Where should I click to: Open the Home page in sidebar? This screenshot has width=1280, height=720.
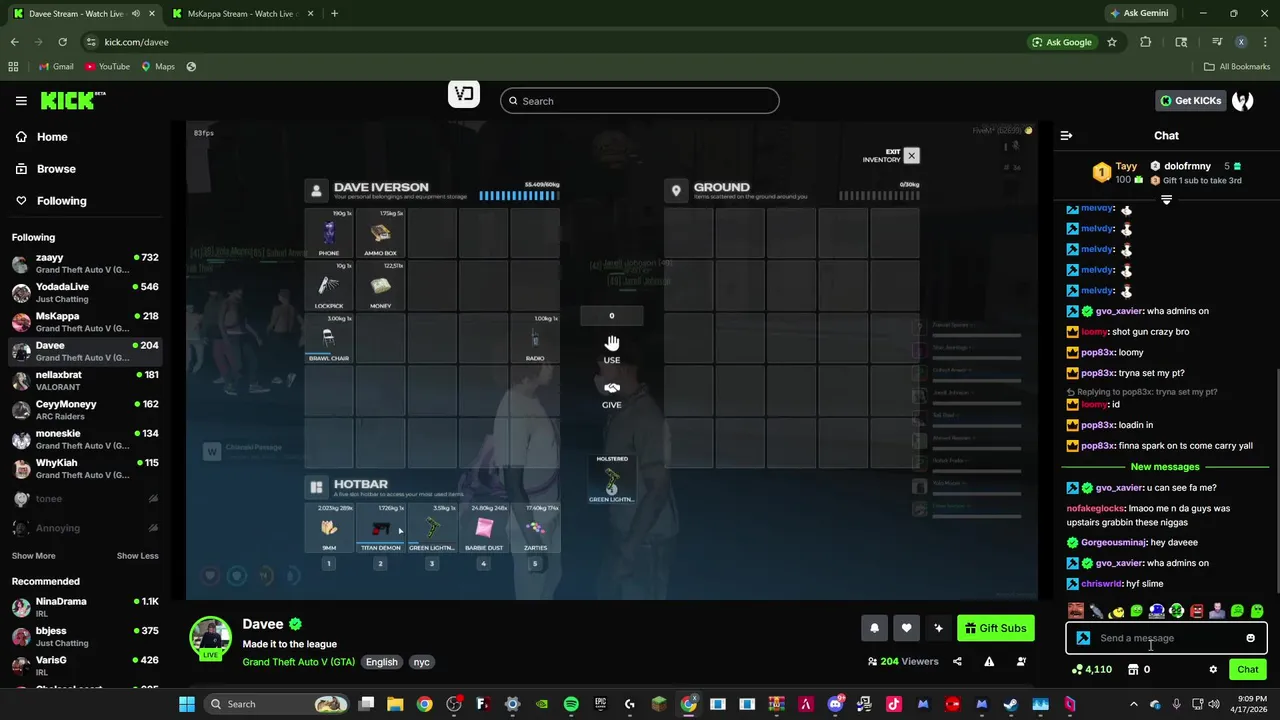click(52, 137)
